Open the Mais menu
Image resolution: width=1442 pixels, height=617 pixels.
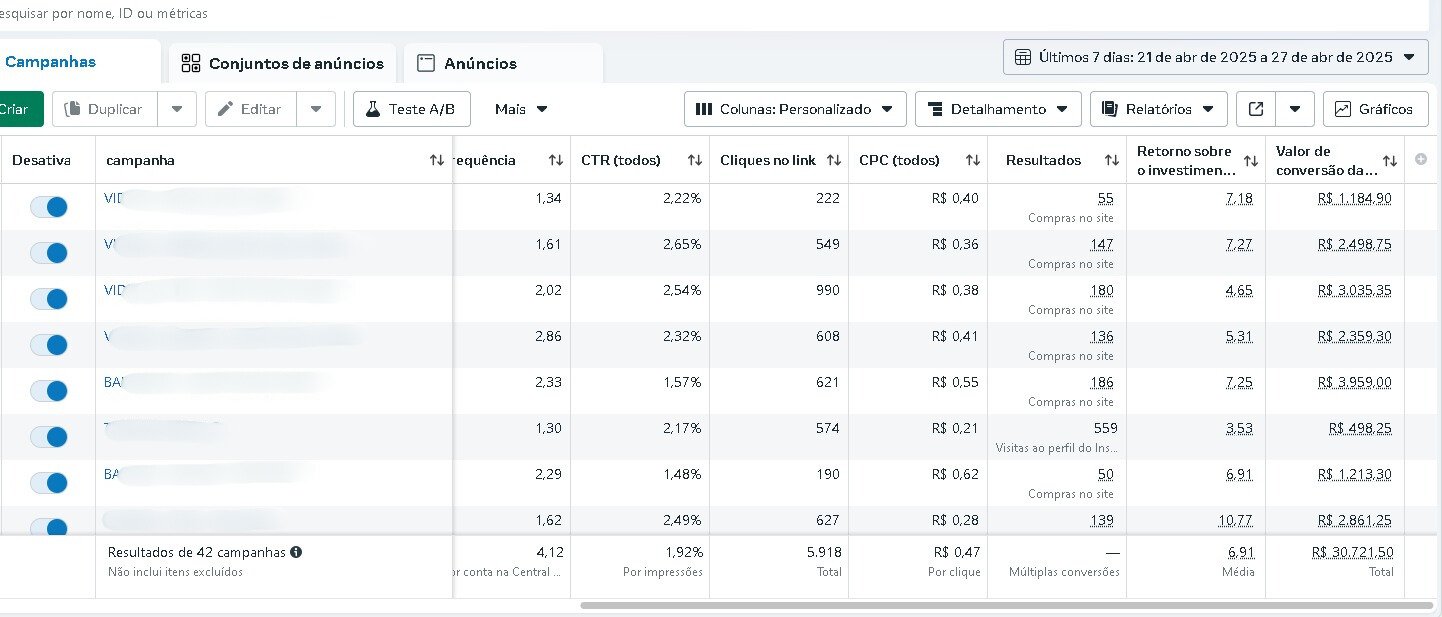point(521,109)
